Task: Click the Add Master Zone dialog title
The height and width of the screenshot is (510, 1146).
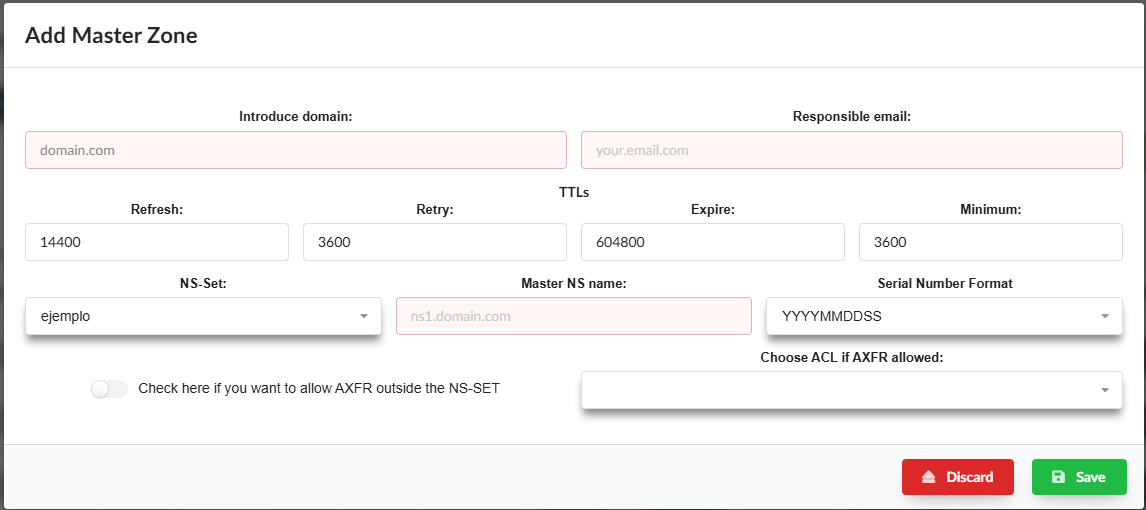Action: pyautogui.click(x=111, y=36)
